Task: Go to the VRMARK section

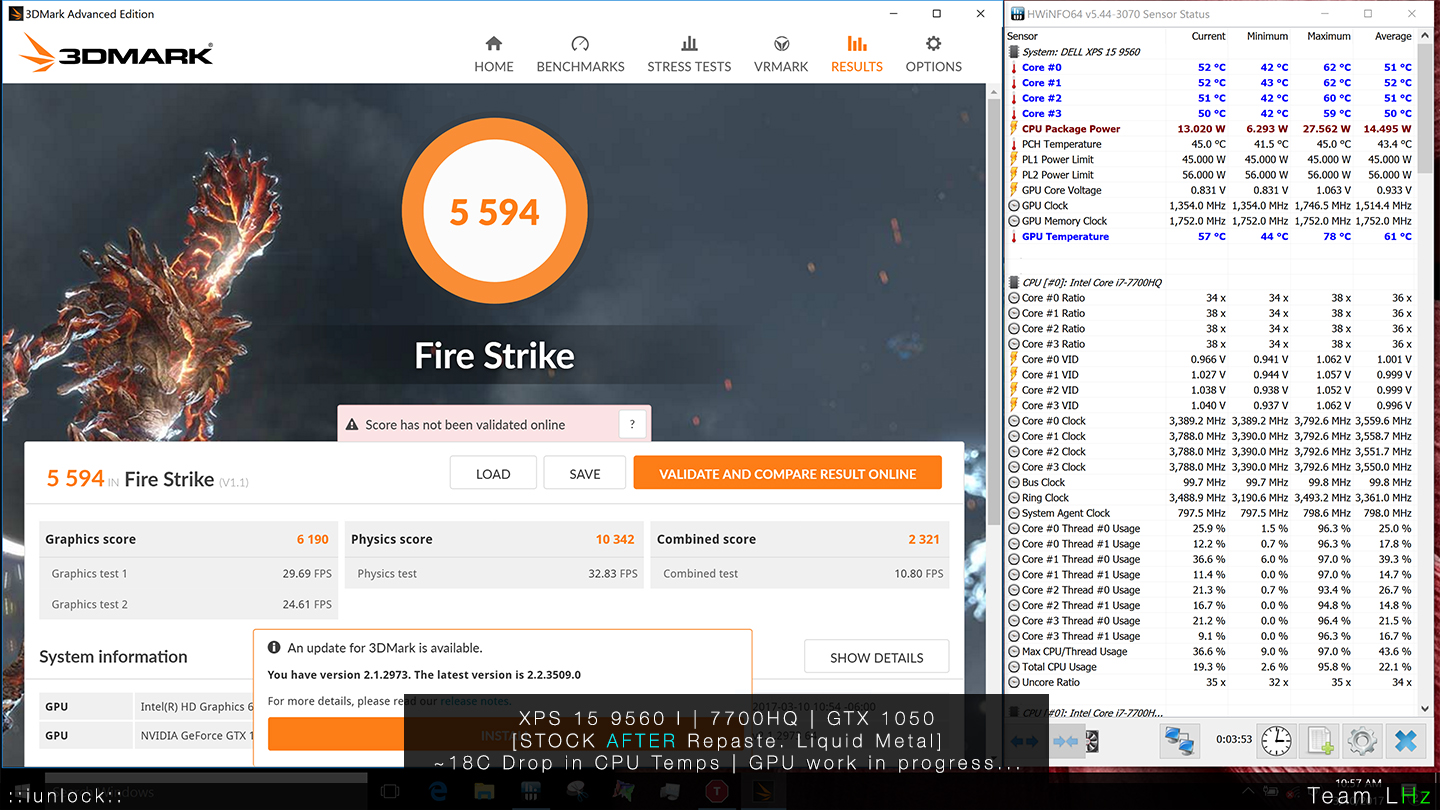Action: coord(781,54)
